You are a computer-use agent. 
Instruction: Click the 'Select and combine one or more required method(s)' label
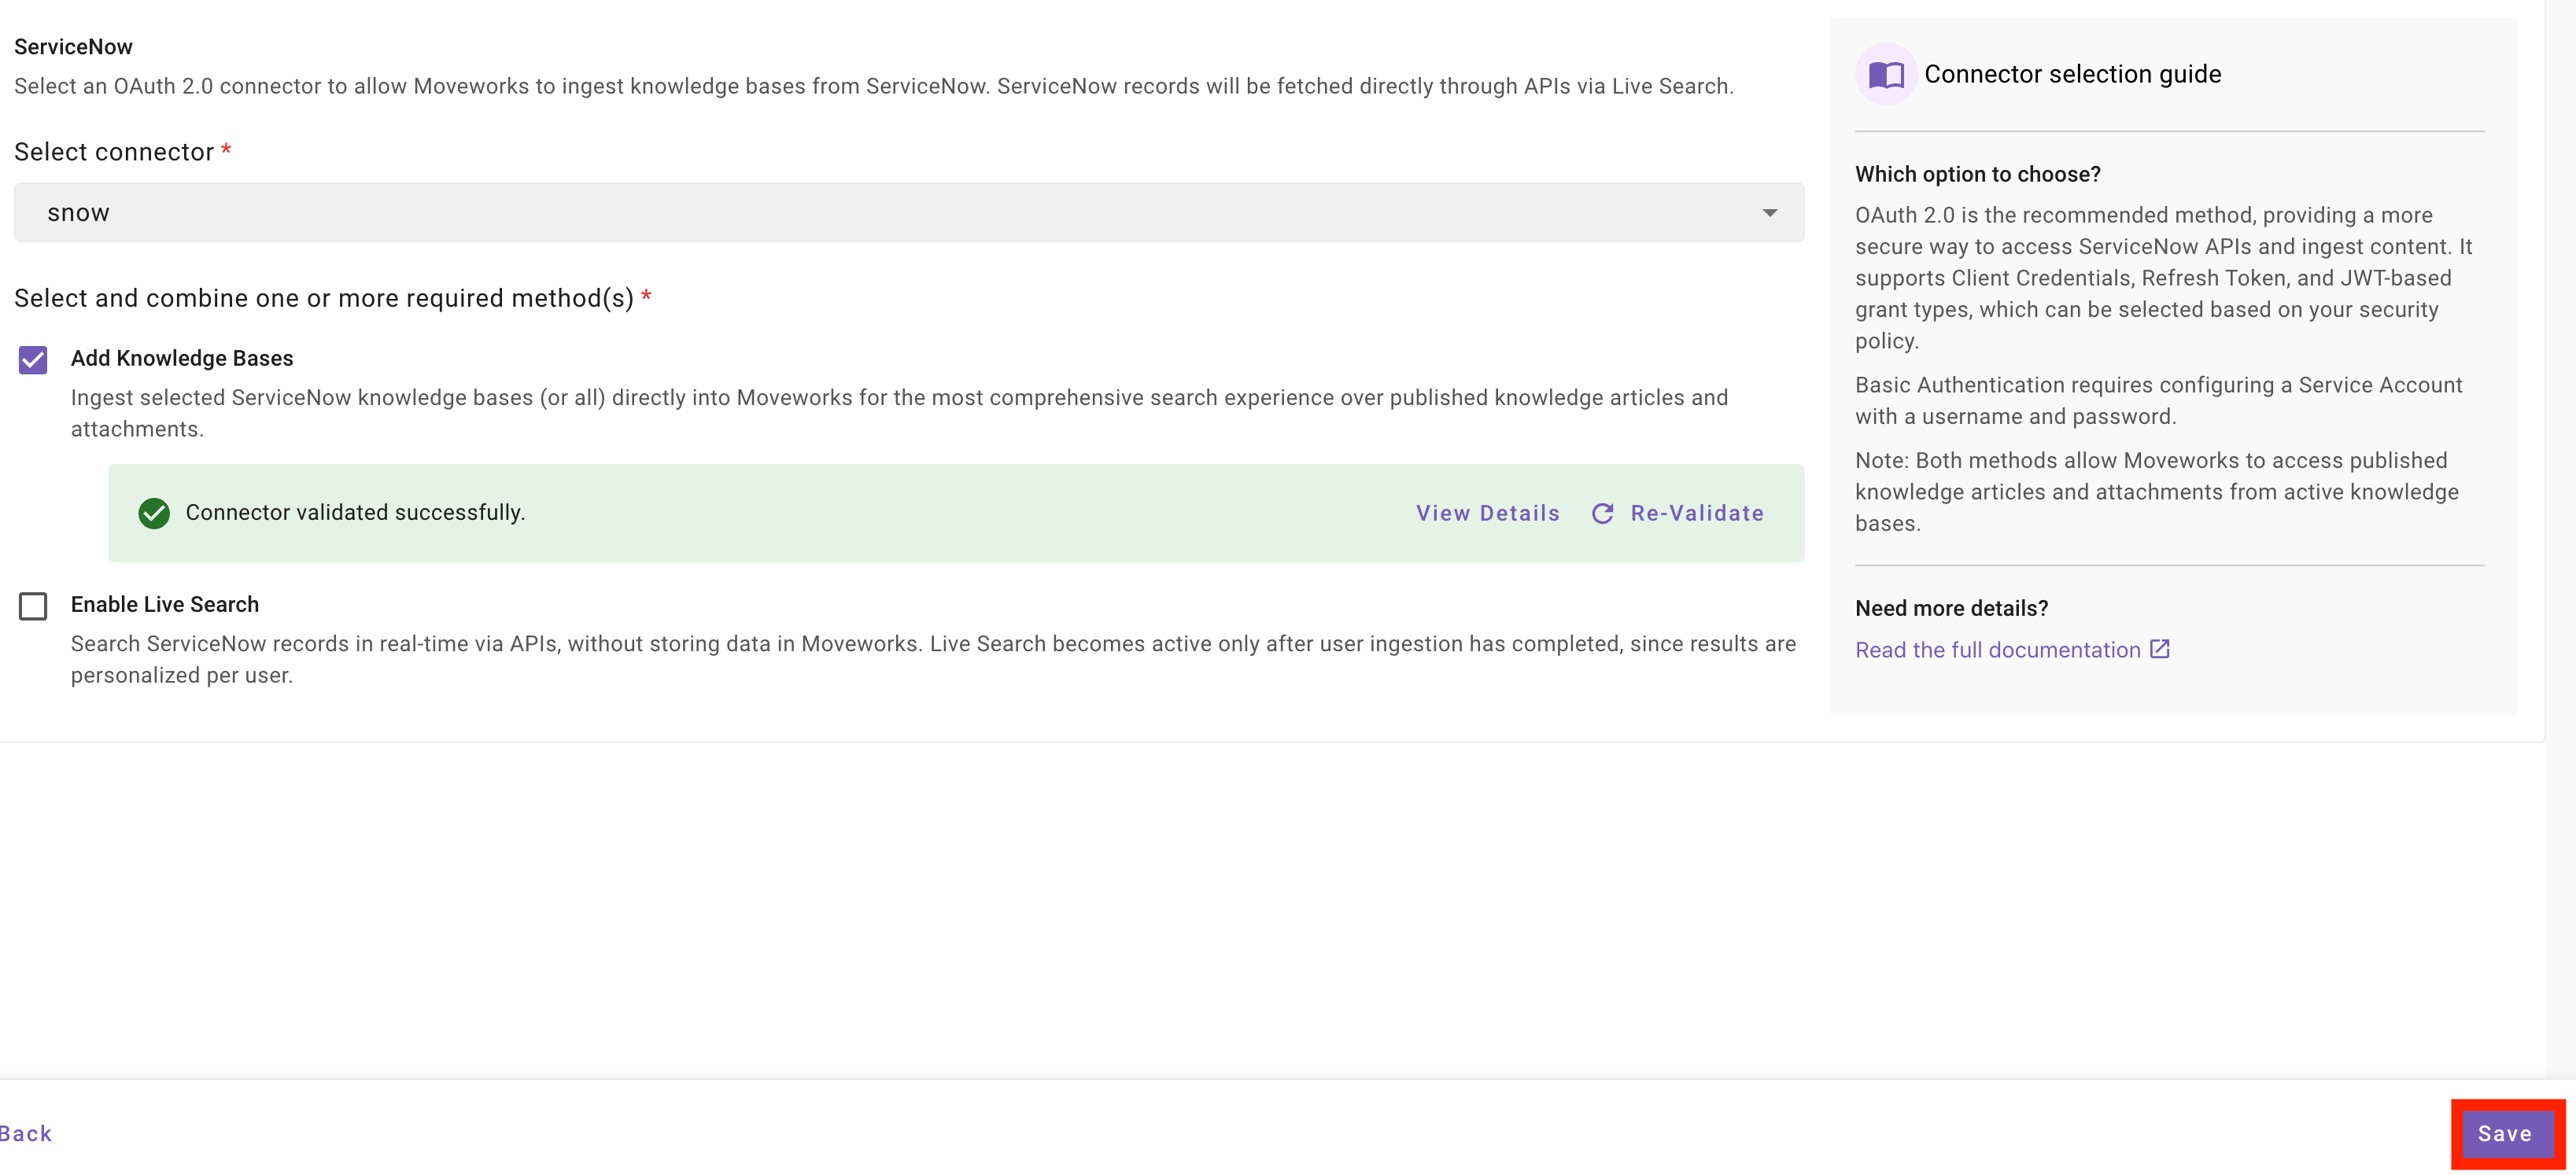[x=324, y=298]
